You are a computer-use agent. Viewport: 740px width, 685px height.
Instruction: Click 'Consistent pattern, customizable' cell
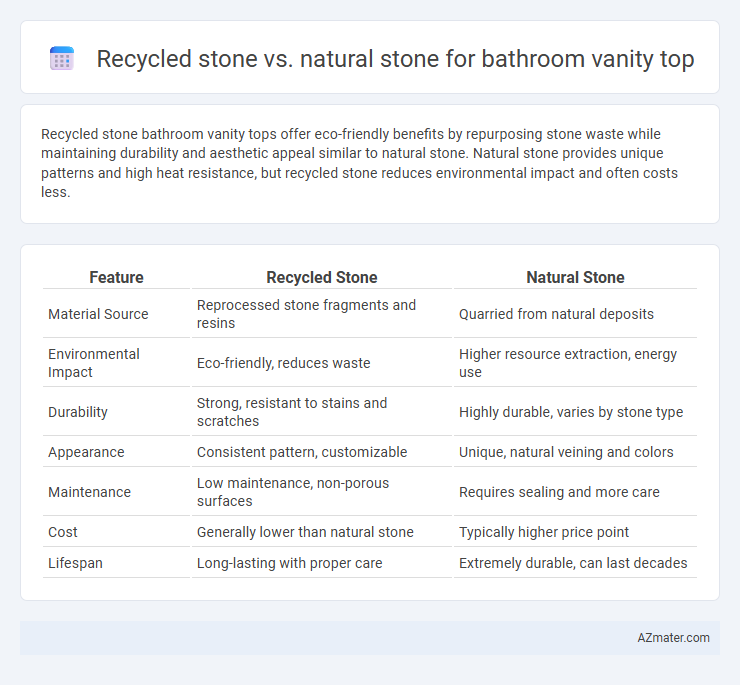click(x=321, y=452)
